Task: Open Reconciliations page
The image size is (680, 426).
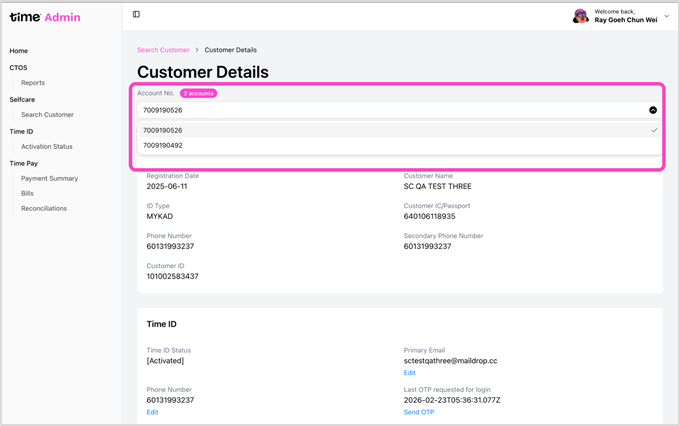Action: [44, 208]
